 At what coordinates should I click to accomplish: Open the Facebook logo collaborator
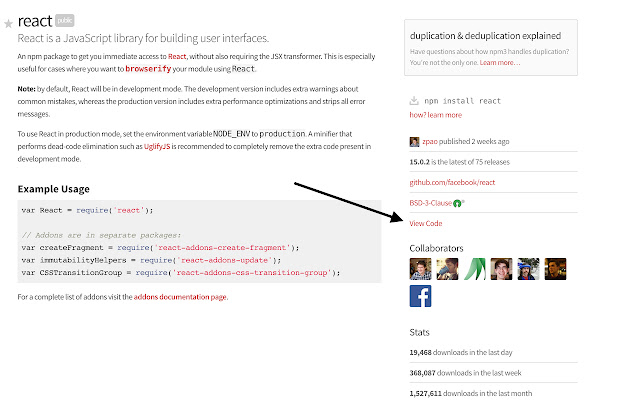pyautogui.click(x=420, y=296)
